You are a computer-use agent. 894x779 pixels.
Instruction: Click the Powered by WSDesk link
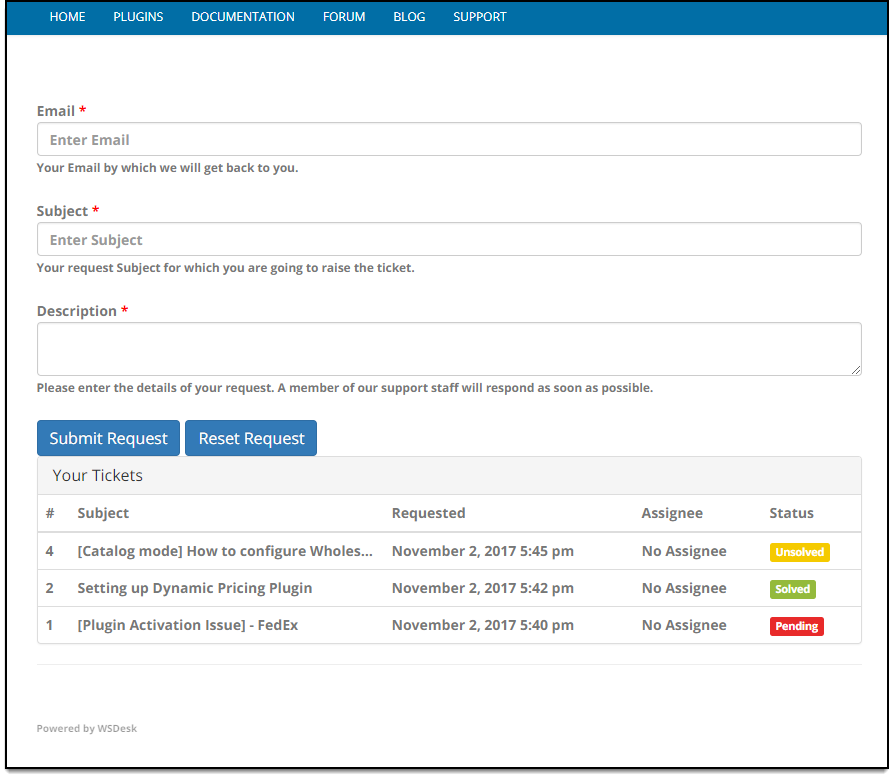coord(86,728)
